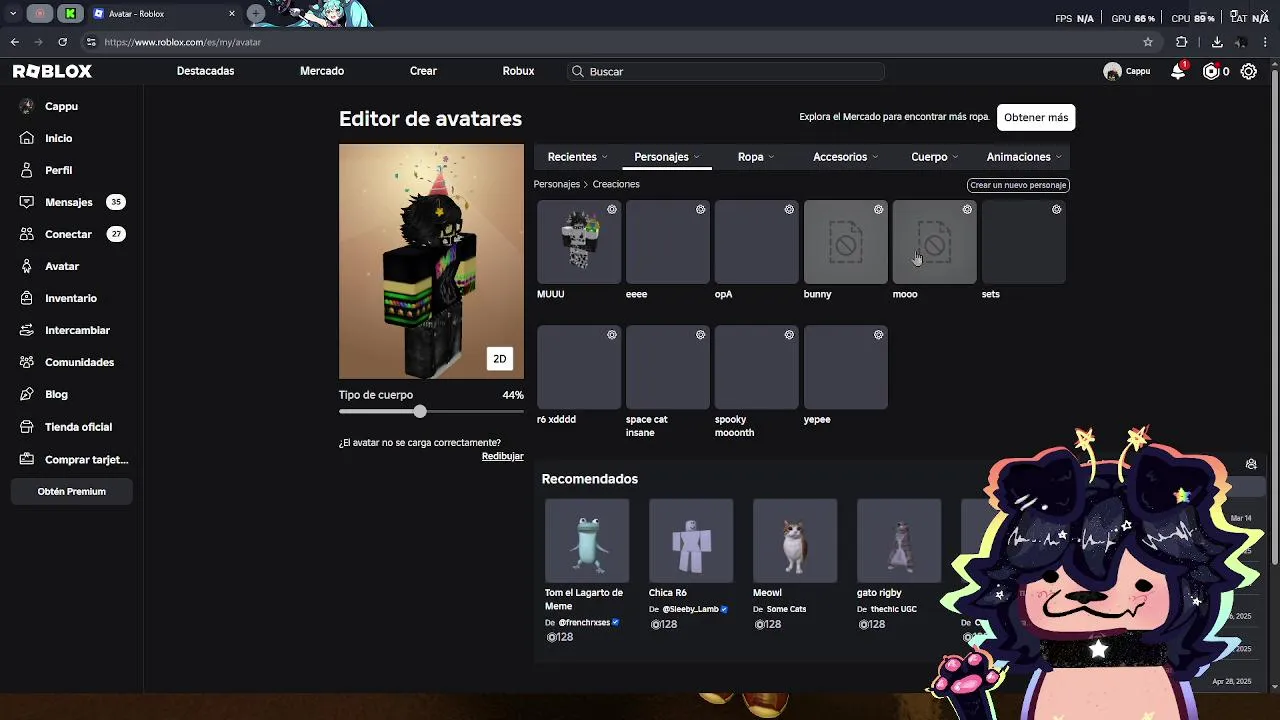Image resolution: width=1280 pixels, height=720 pixels.
Task: Open the Perfil sidebar icon
Action: point(27,170)
